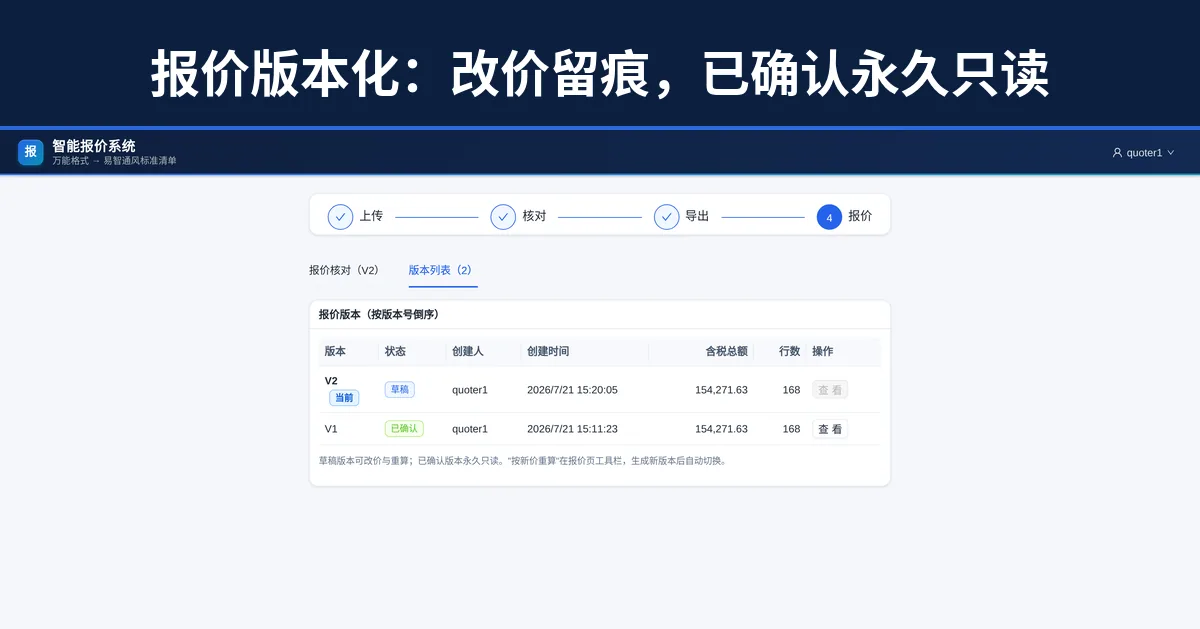Click the user avatar icon beside quoter1

tap(1117, 153)
